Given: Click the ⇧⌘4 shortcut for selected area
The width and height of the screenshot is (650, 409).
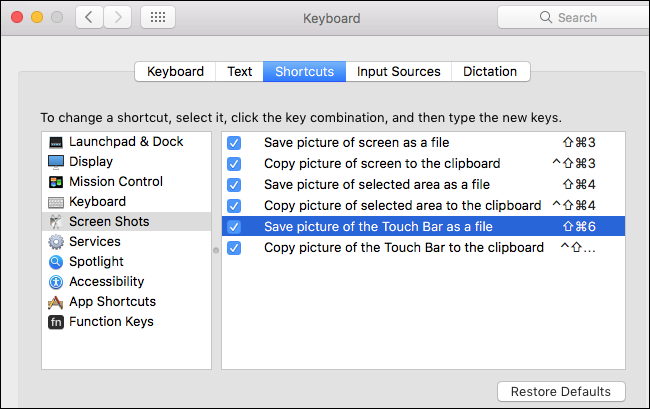Looking at the screenshot, I should [579, 184].
